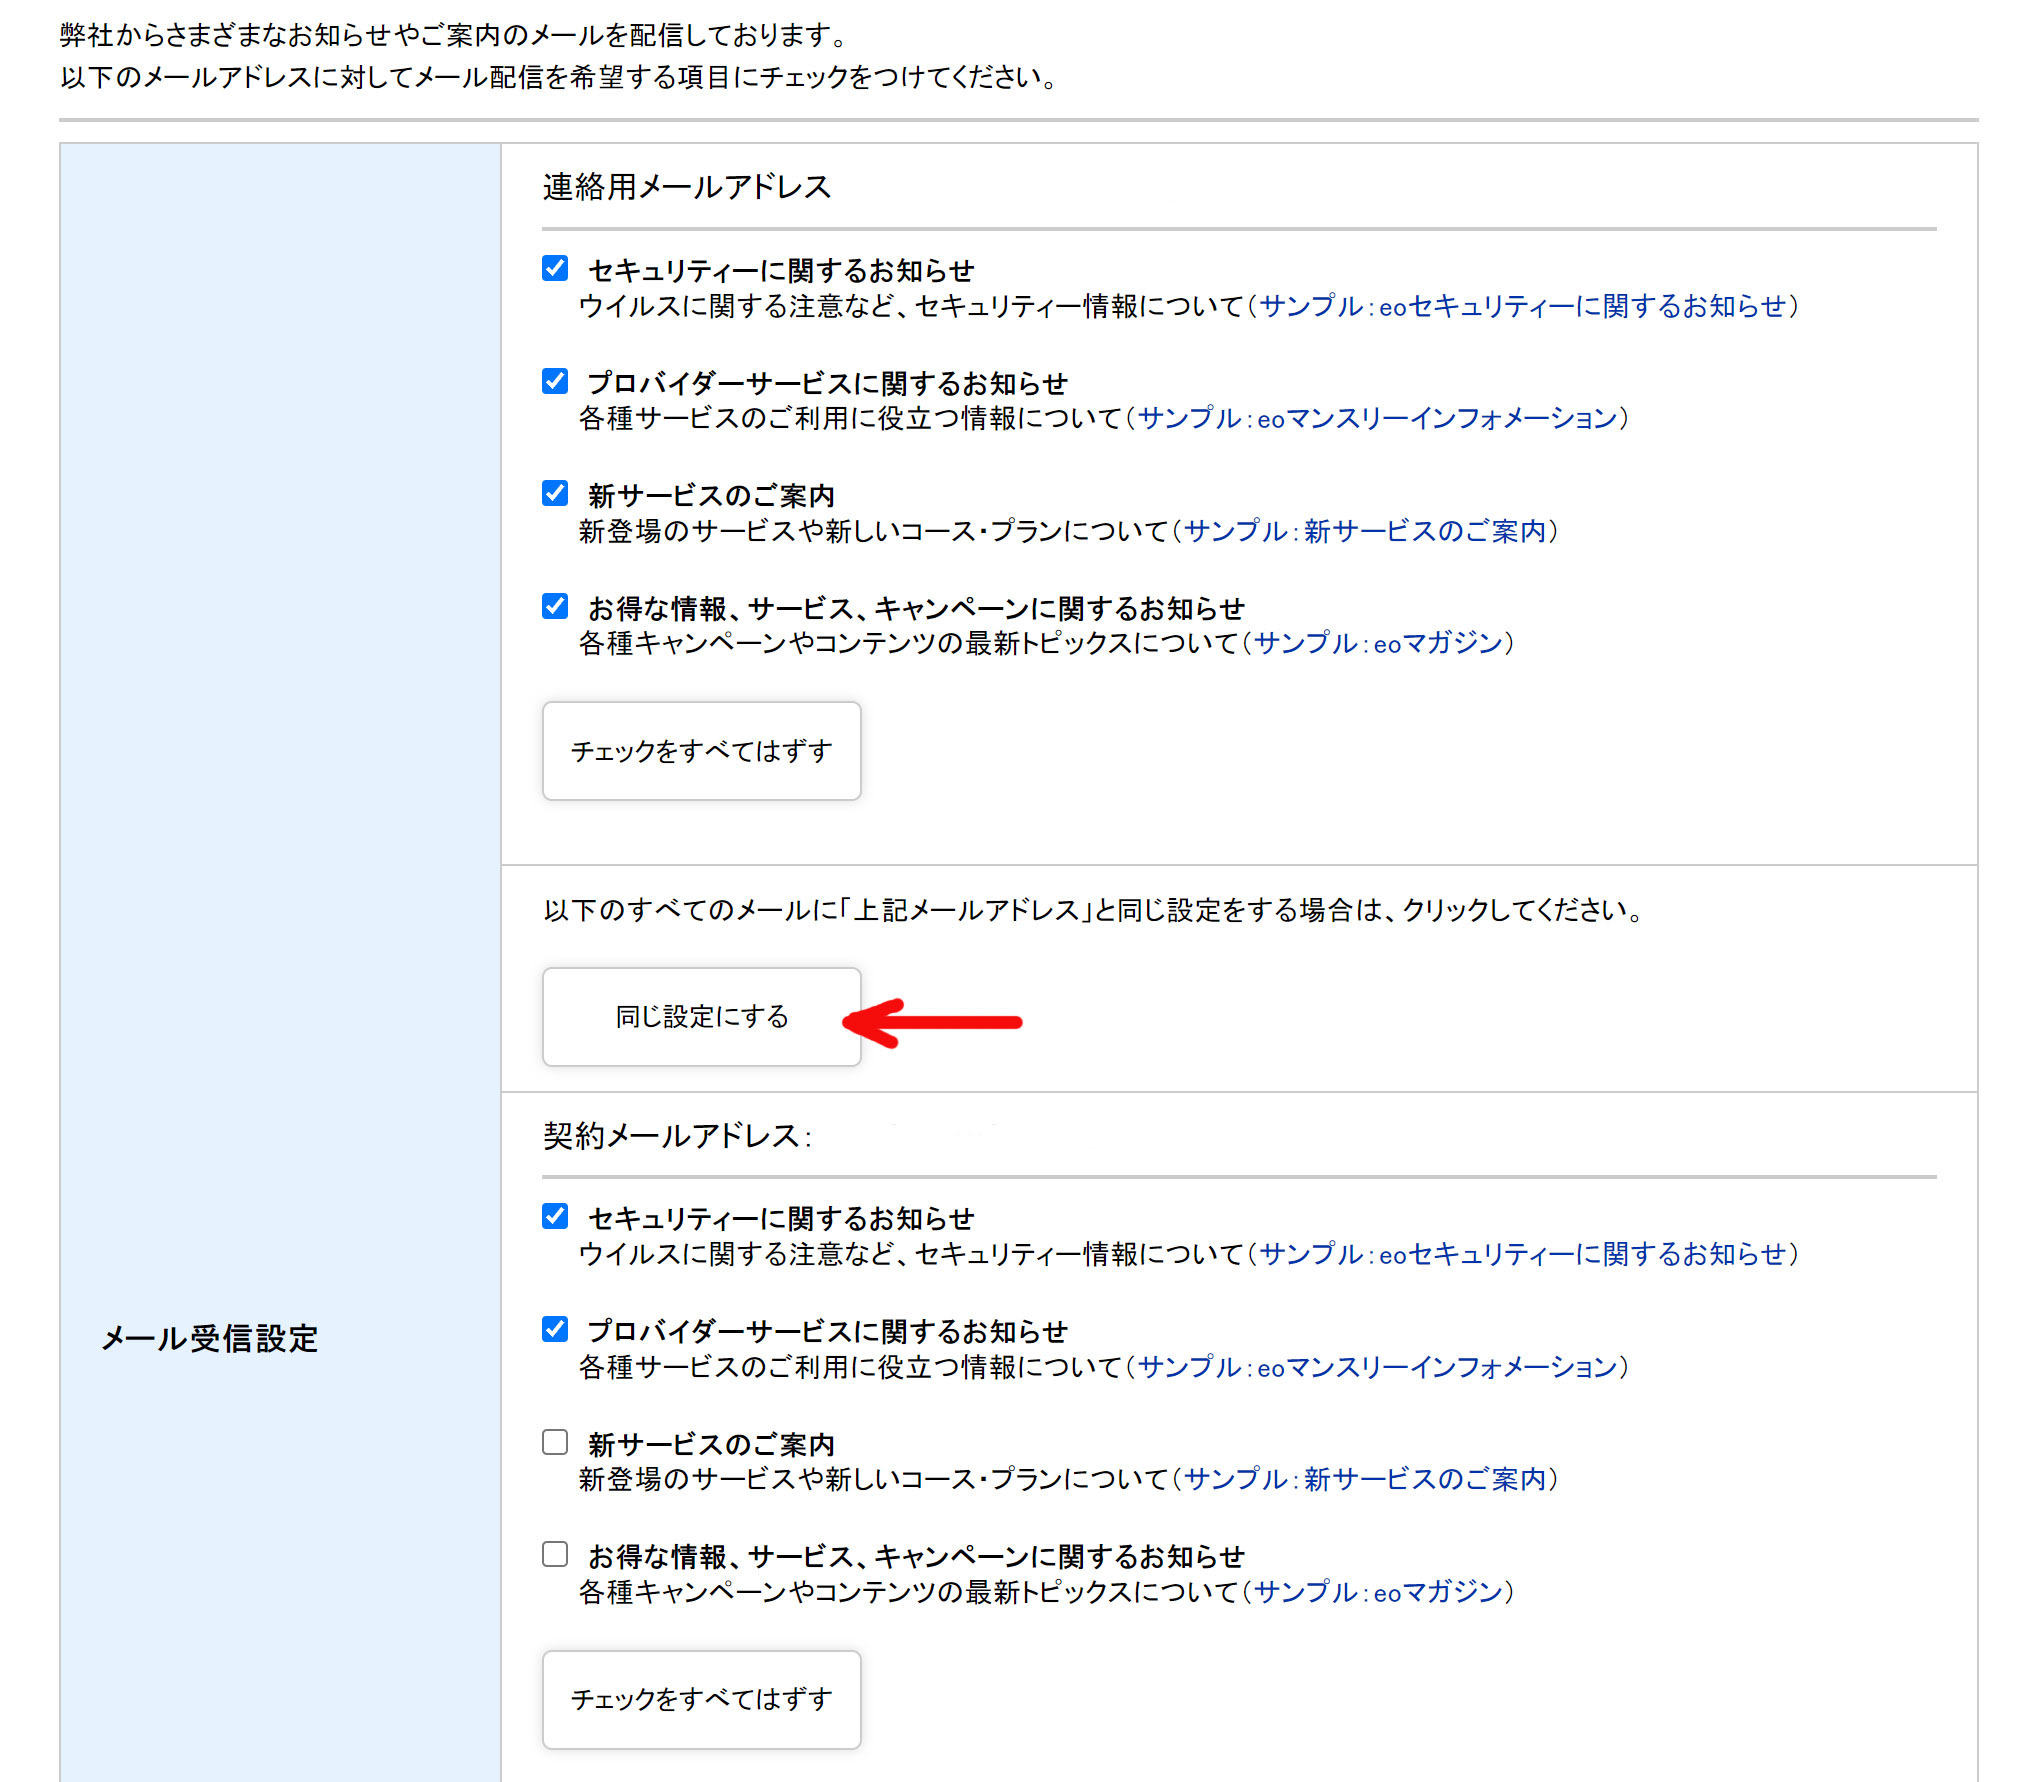Open 新サービスのご案内 sample link in contact section

1365,531
